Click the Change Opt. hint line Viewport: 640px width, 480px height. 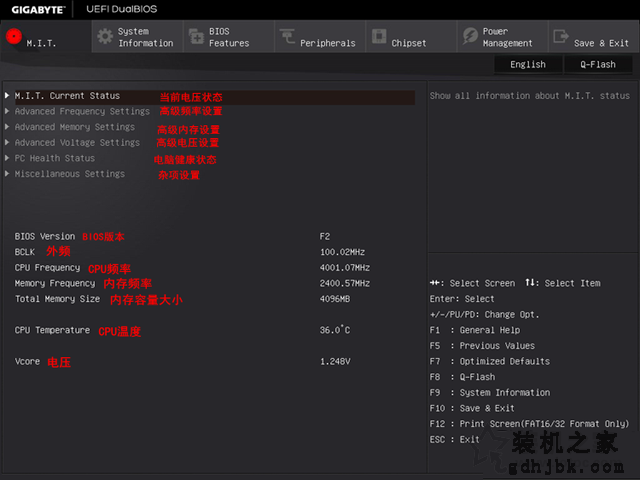tap(484, 315)
